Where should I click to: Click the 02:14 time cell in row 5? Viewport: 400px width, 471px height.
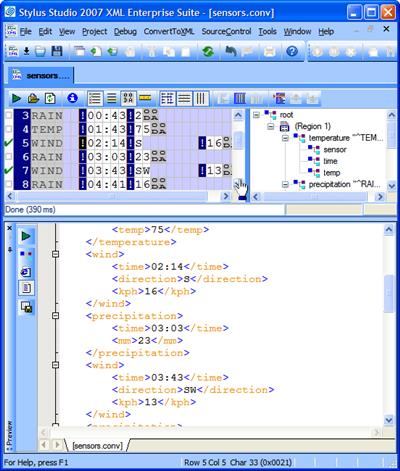107,143
